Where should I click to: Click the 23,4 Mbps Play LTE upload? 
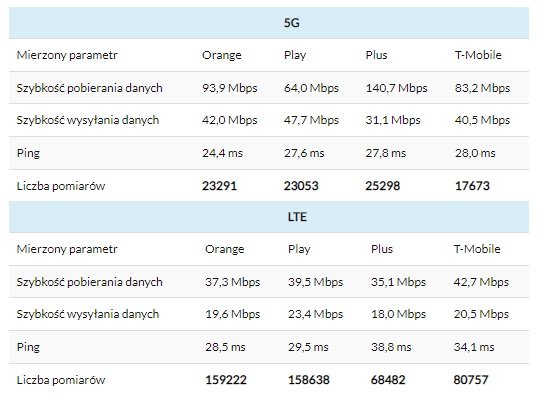pyautogui.click(x=315, y=314)
